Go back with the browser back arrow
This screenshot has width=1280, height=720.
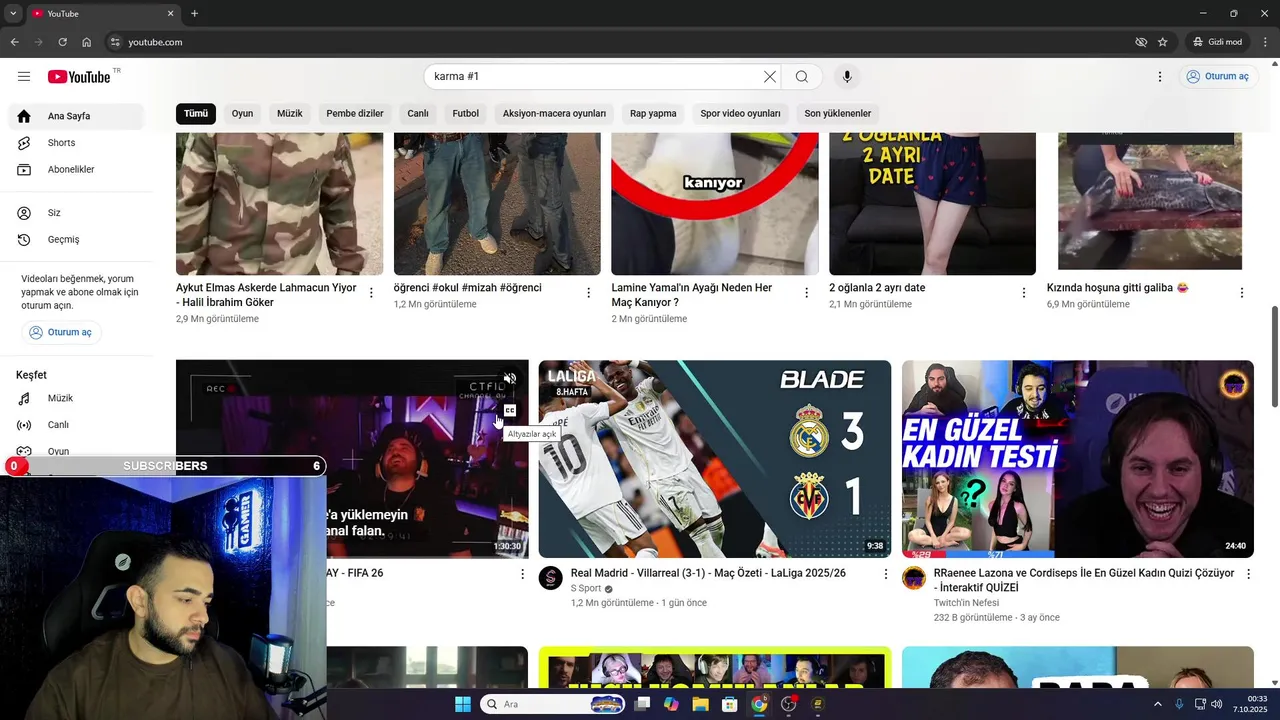point(15,42)
